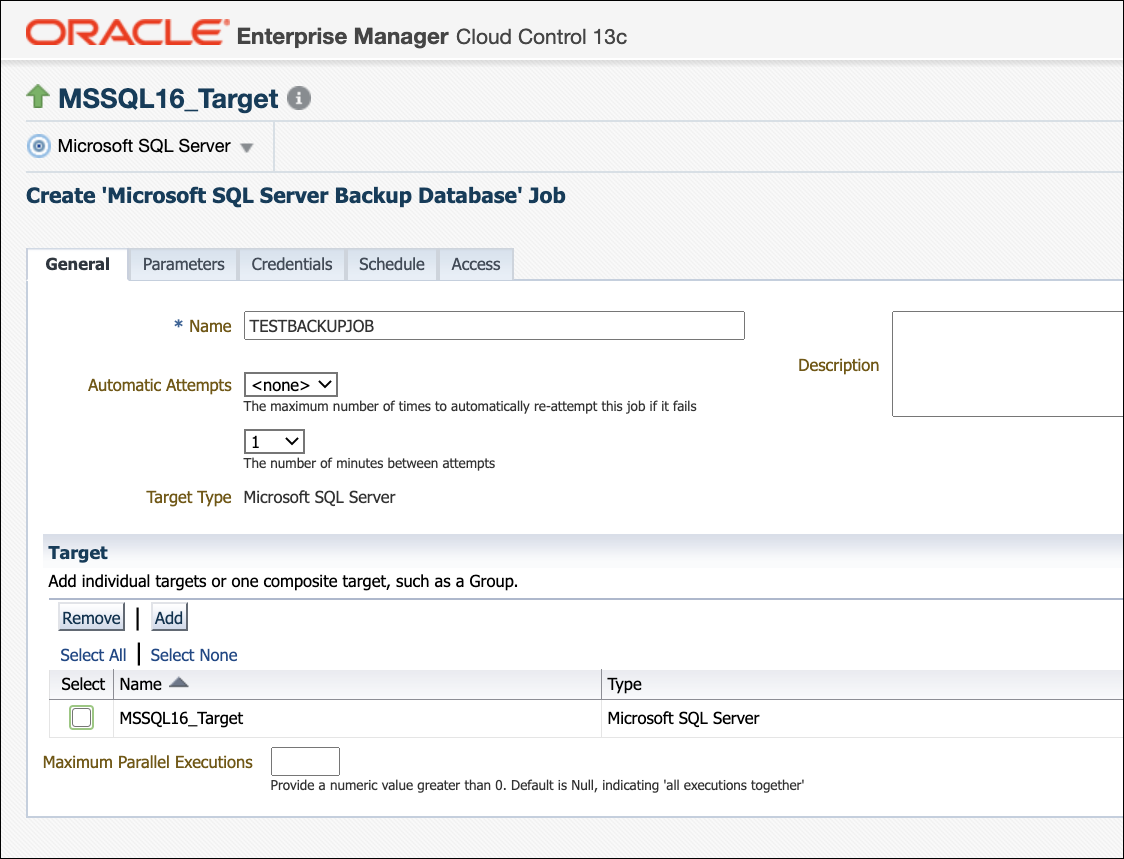Click the Remove target button
This screenshot has height=859, width=1124.
[x=91, y=617]
